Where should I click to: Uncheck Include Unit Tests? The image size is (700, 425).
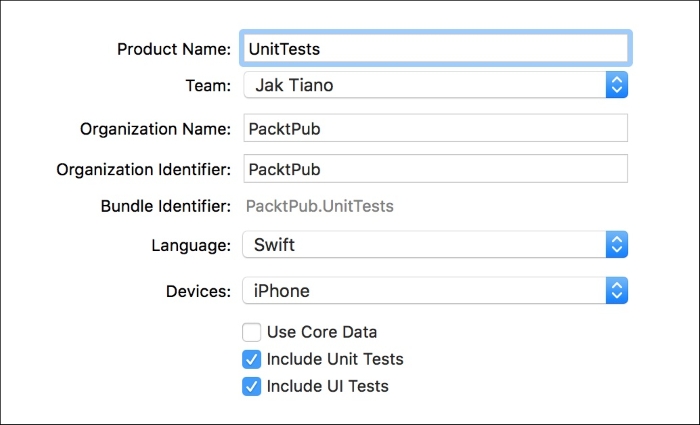251,359
